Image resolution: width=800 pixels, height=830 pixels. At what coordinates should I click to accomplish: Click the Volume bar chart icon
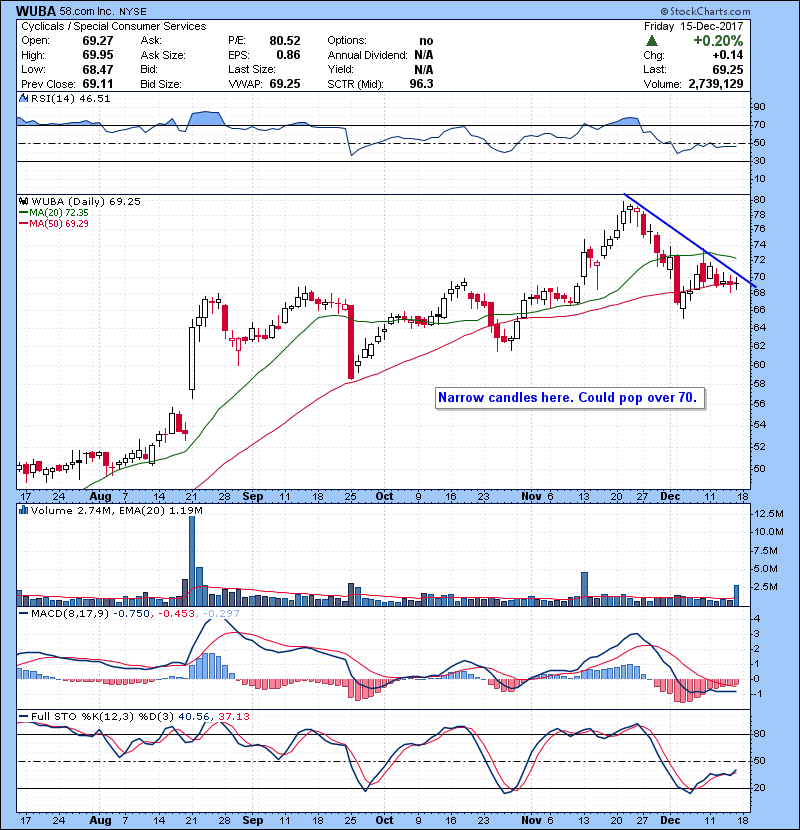(23, 510)
